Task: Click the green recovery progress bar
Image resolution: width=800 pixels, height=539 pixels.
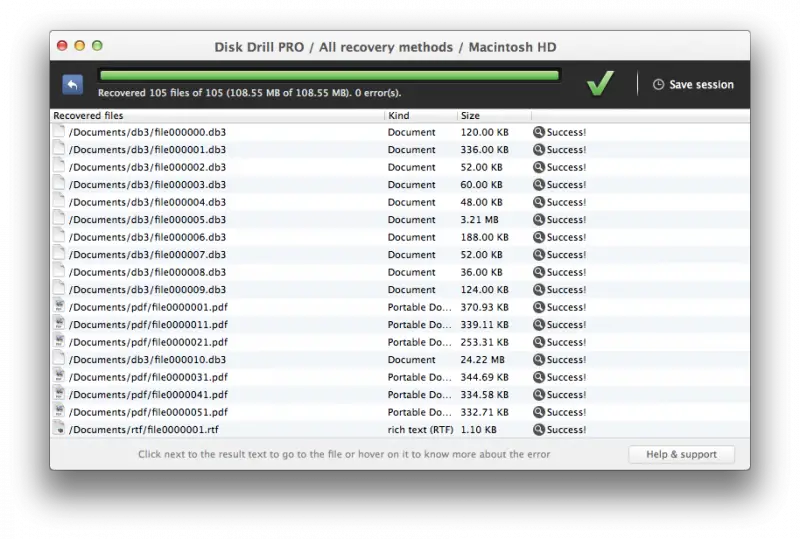Action: click(330, 76)
